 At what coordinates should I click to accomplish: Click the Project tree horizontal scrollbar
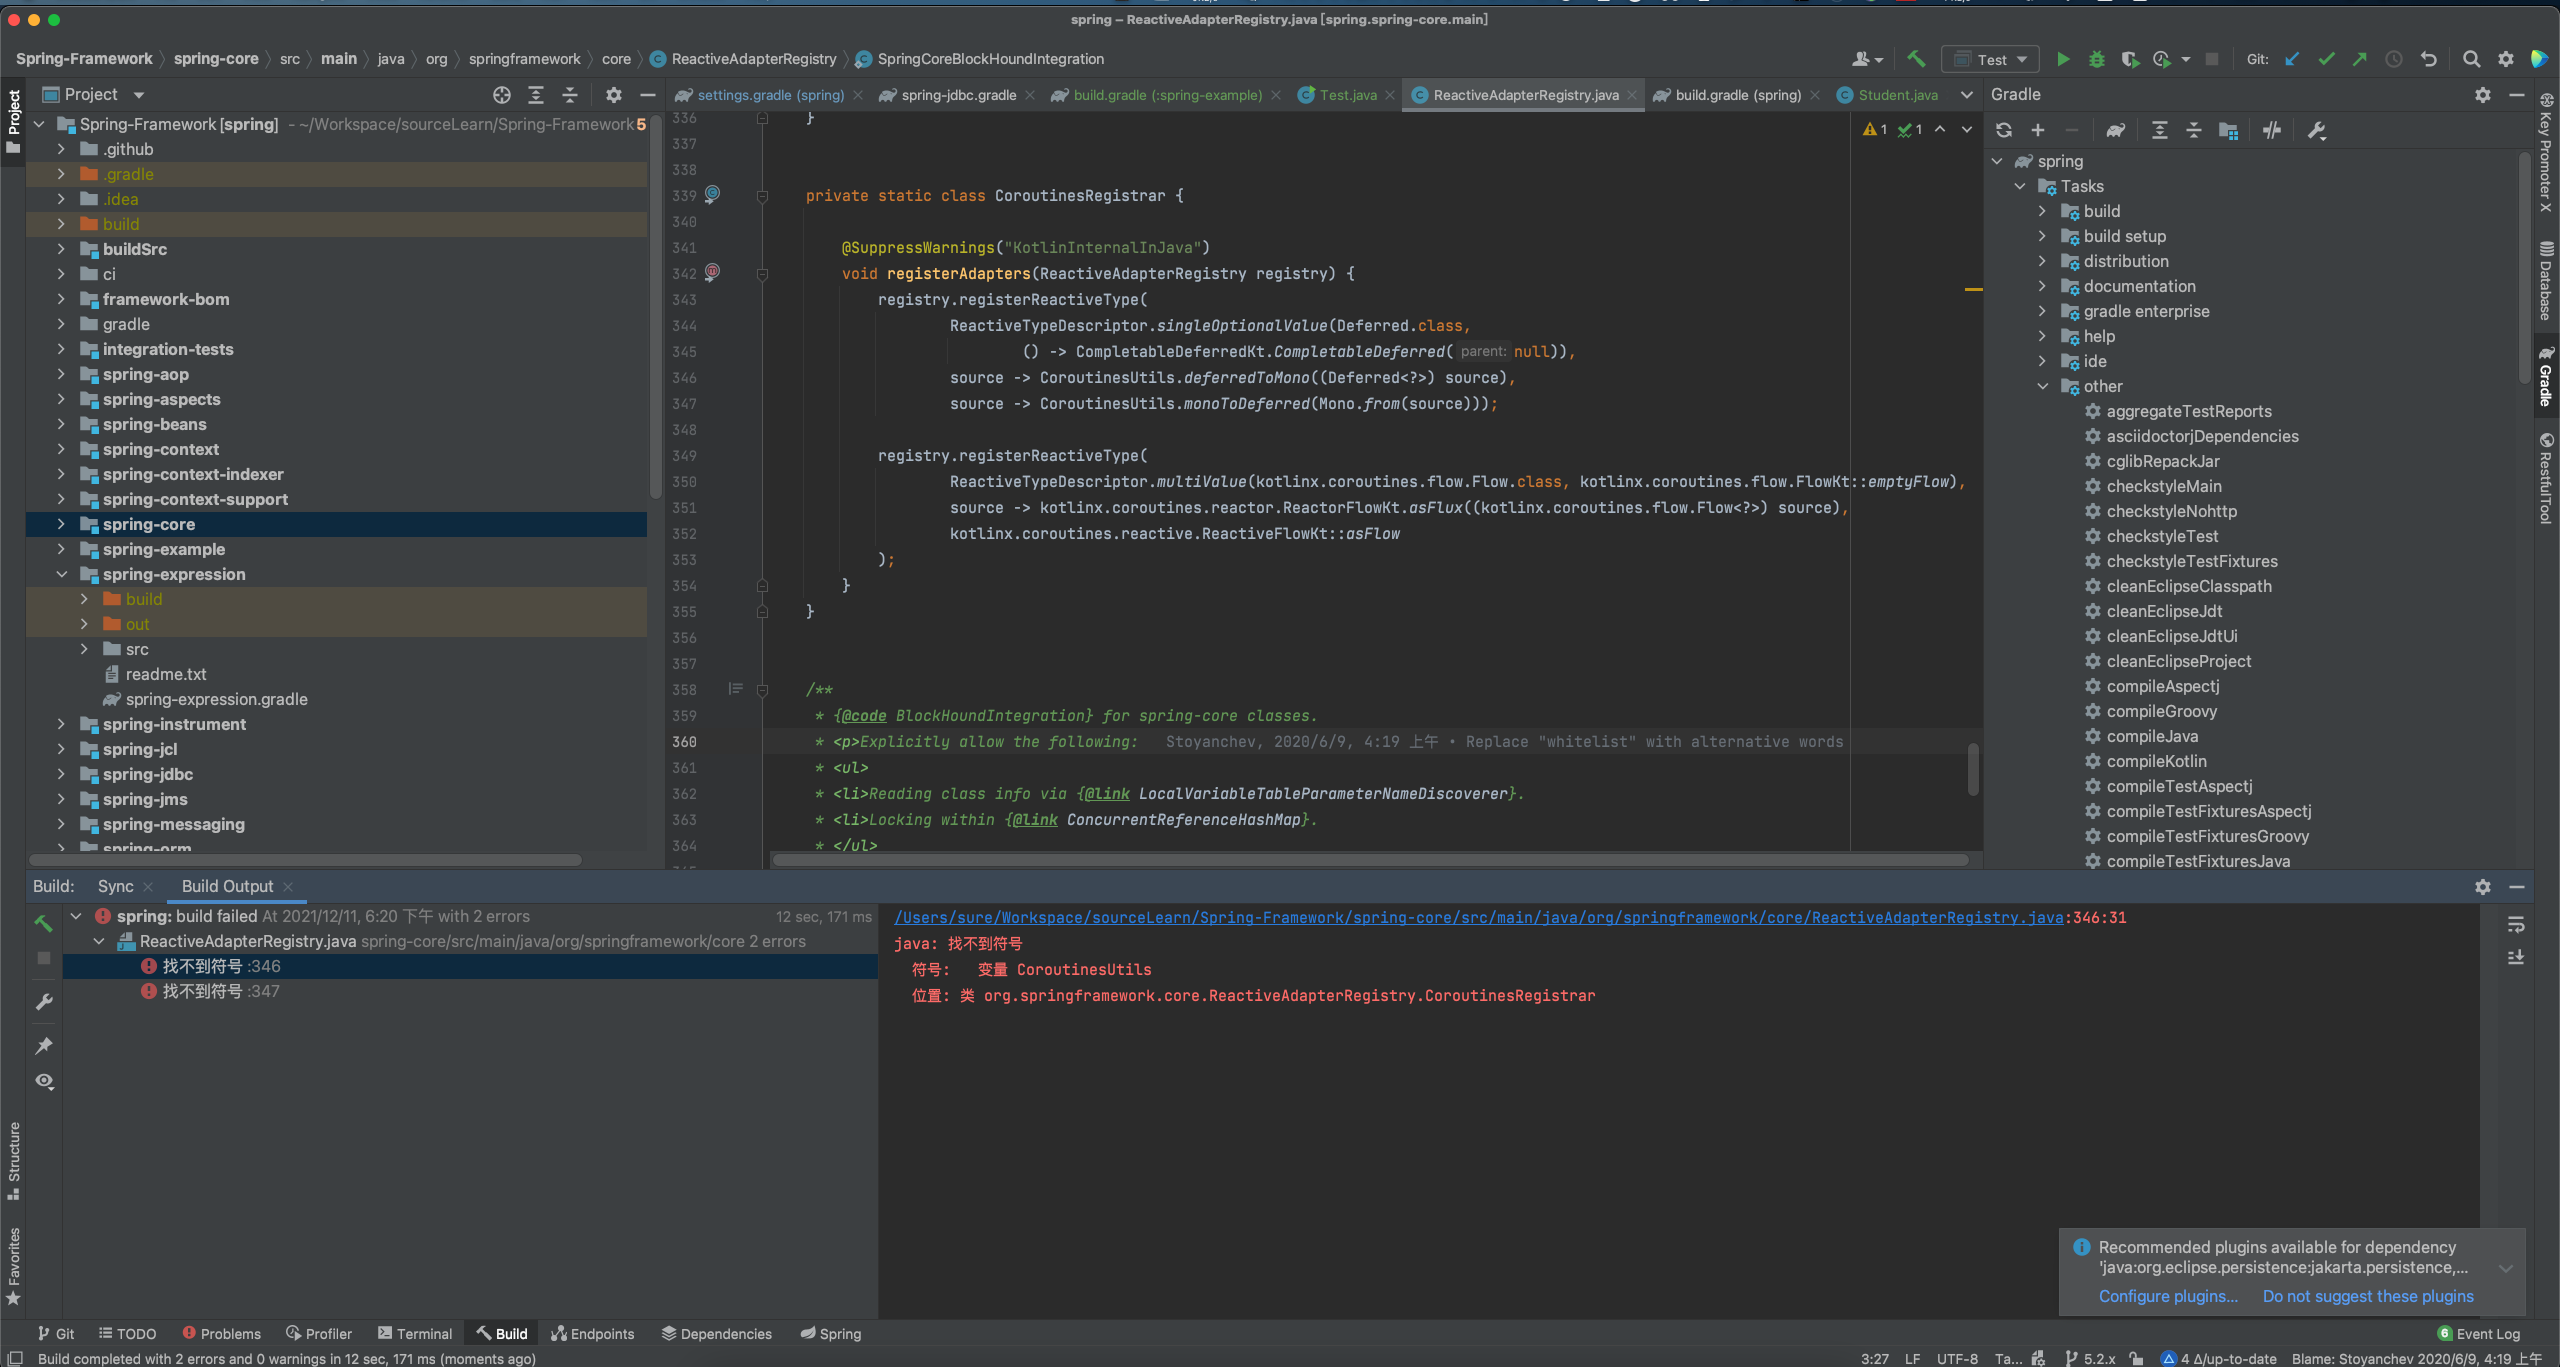[306, 860]
